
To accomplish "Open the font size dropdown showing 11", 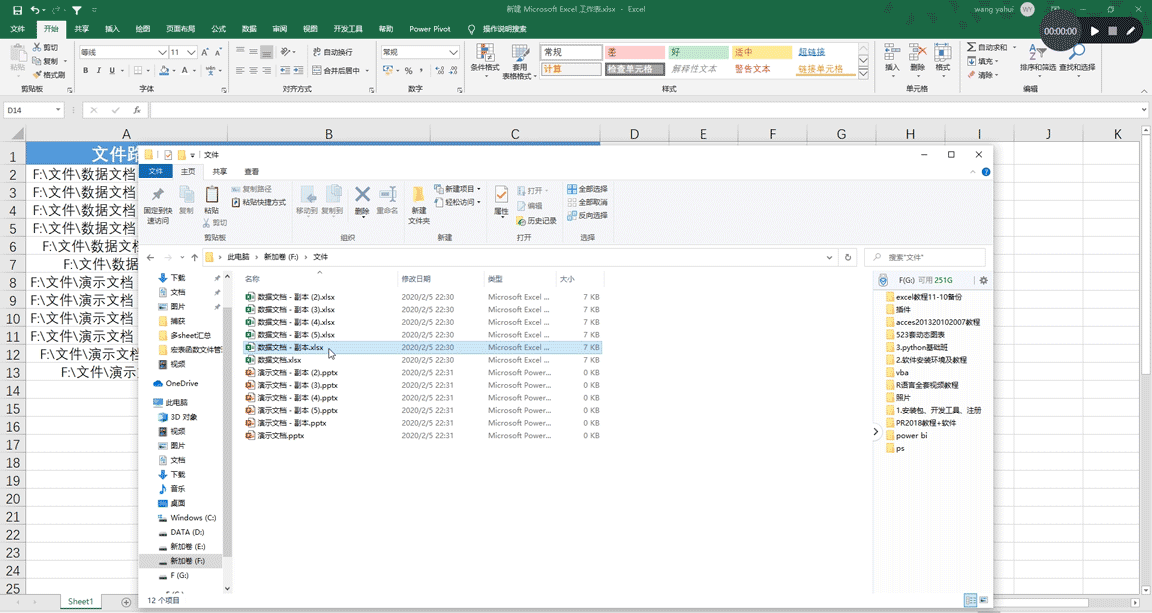I will (x=191, y=52).
